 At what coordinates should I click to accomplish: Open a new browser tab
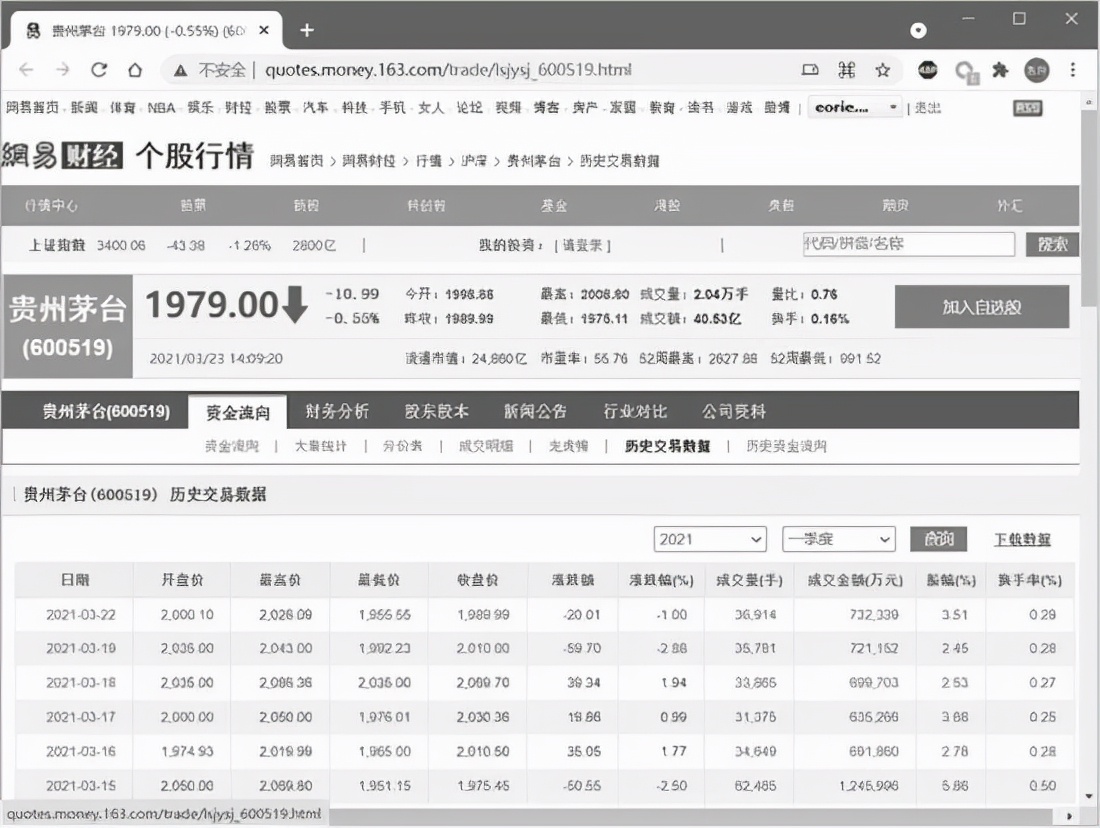[306, 29]
